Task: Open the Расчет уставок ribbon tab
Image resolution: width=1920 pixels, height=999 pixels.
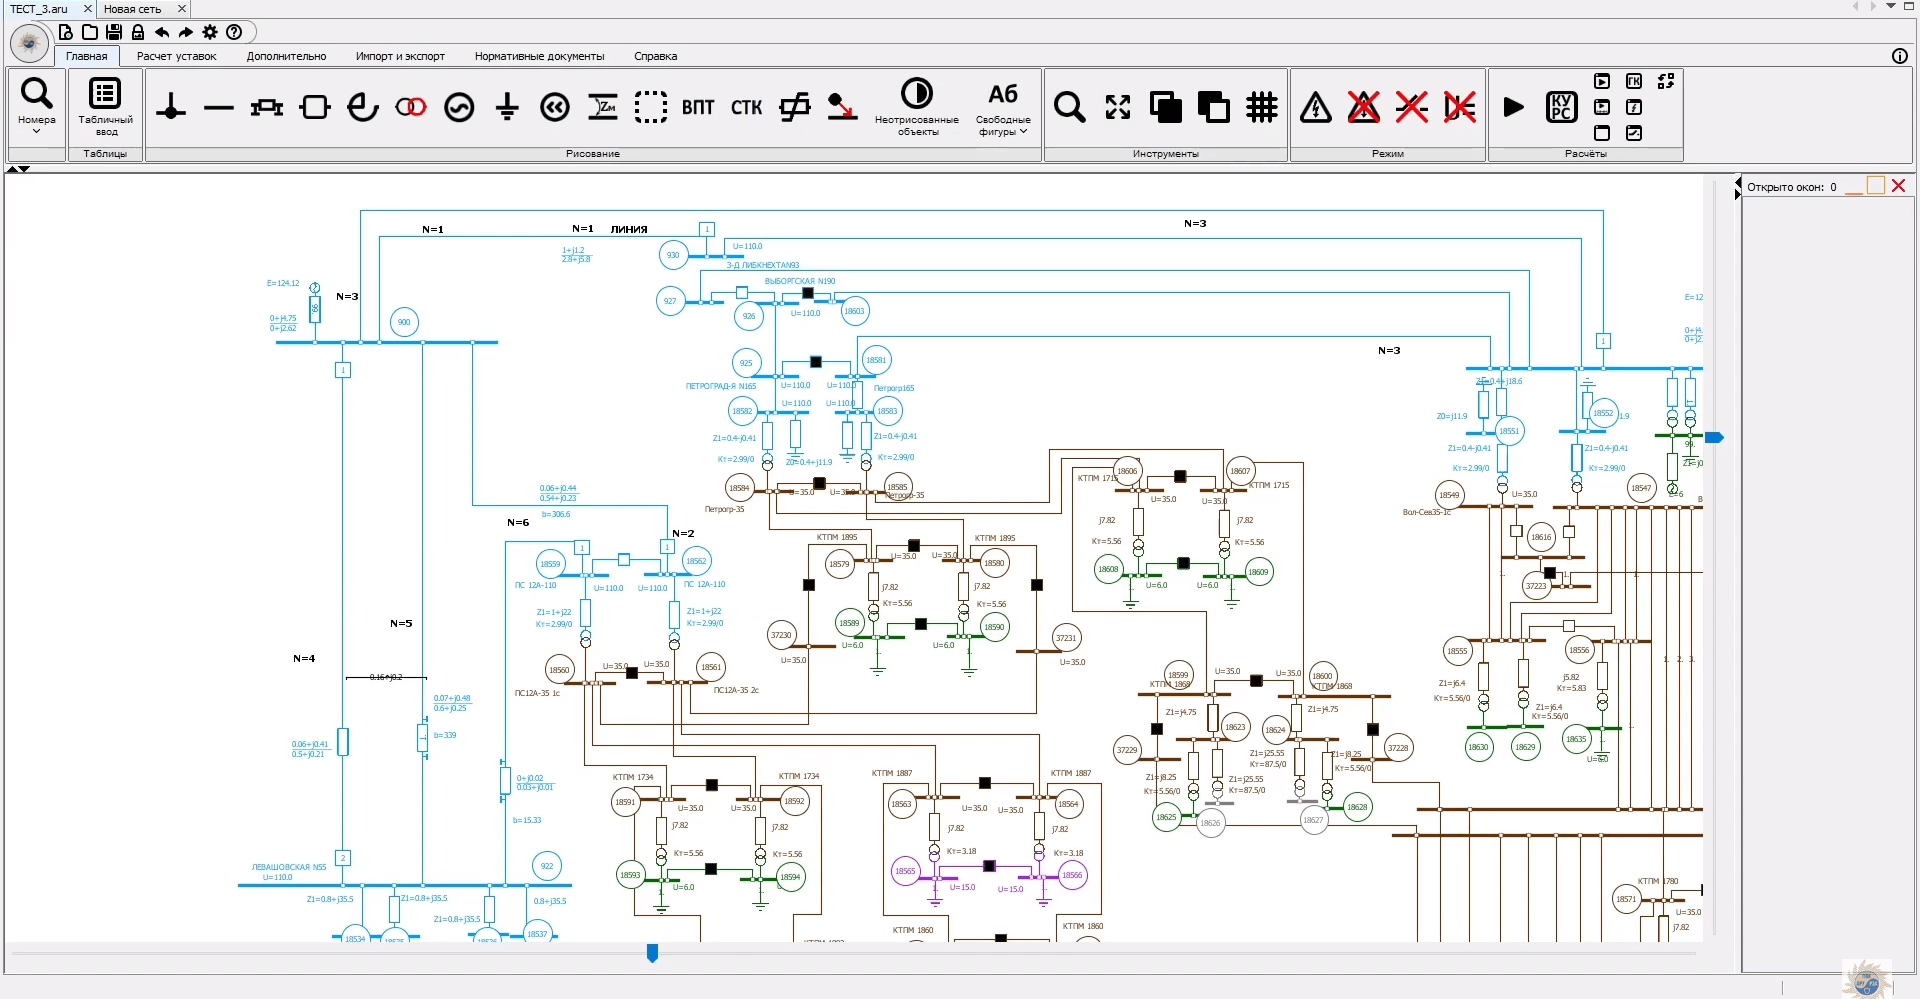Action: point(176,56)
